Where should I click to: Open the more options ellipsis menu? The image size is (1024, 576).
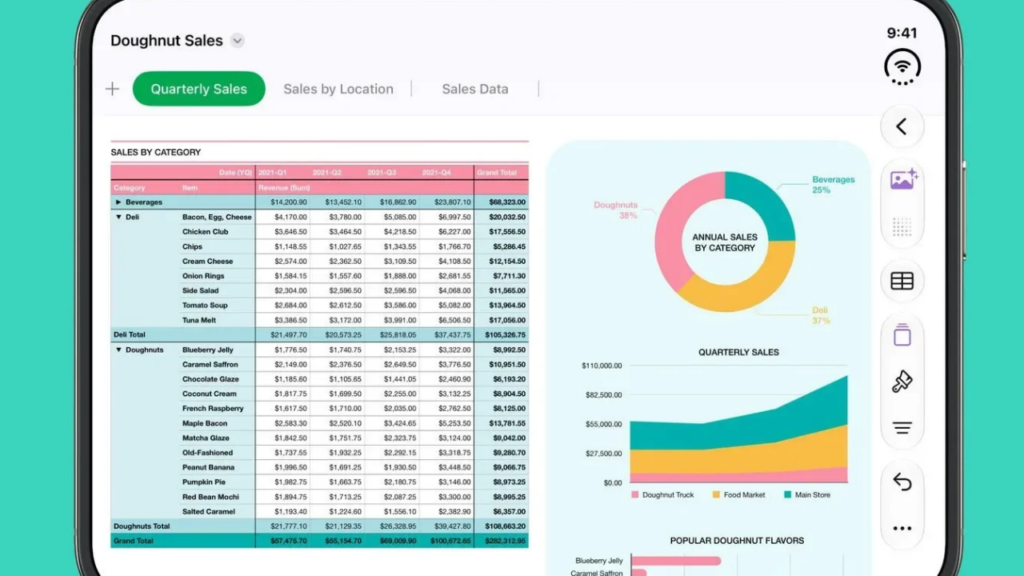(902, 528)
